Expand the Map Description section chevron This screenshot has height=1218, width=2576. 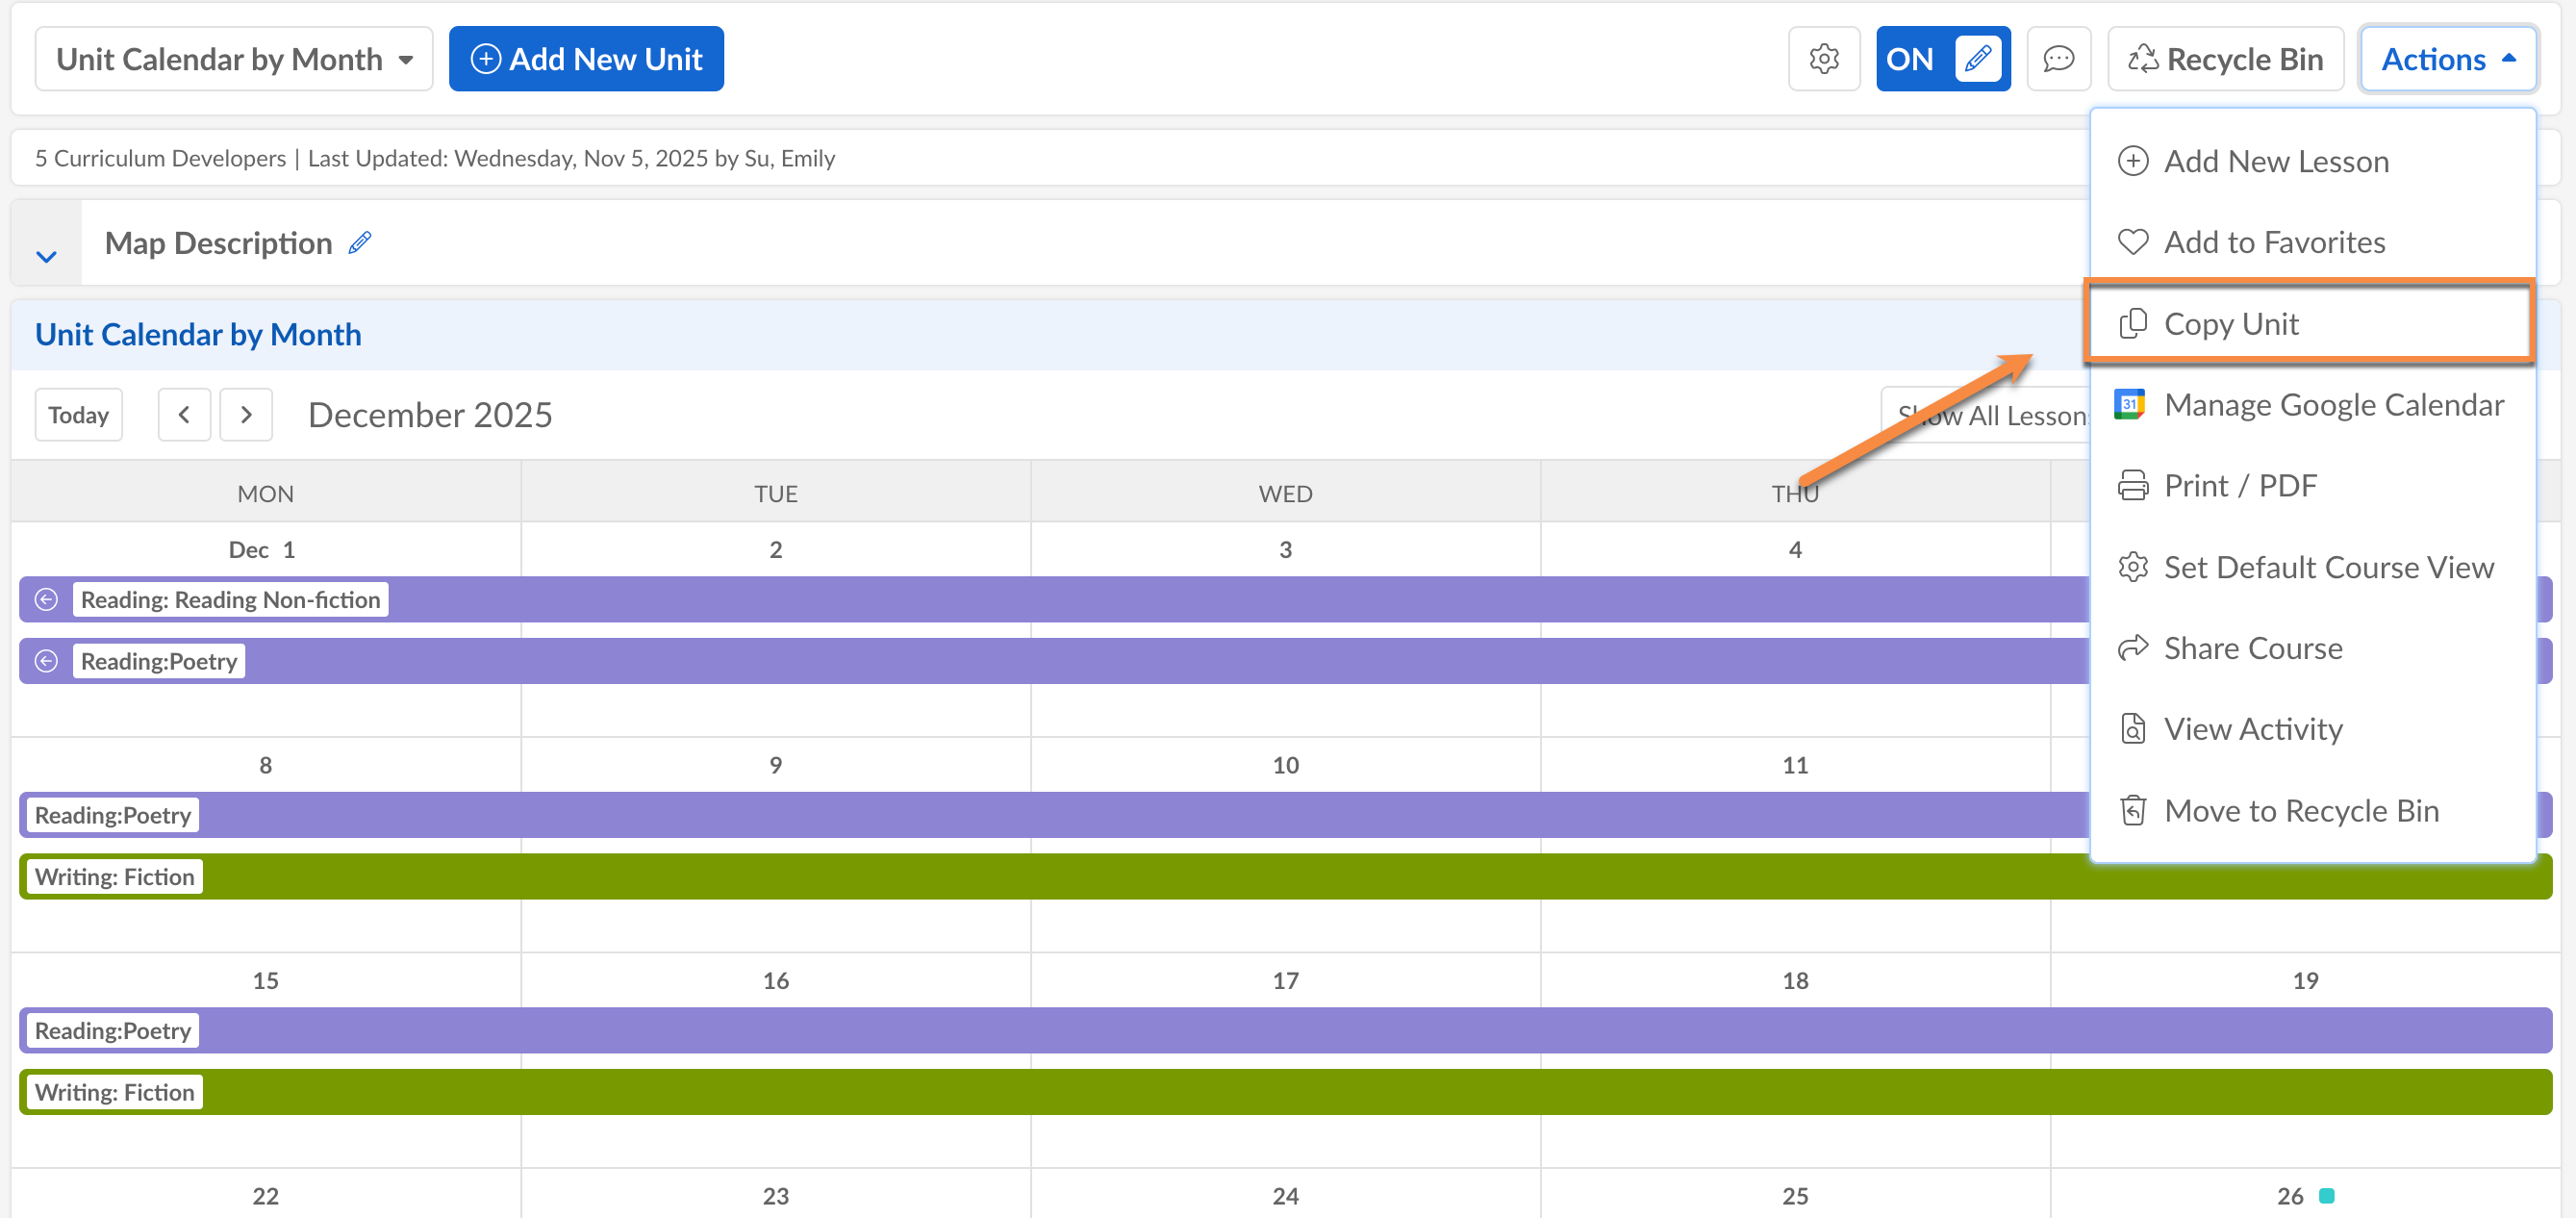click(x=46, y=257)
